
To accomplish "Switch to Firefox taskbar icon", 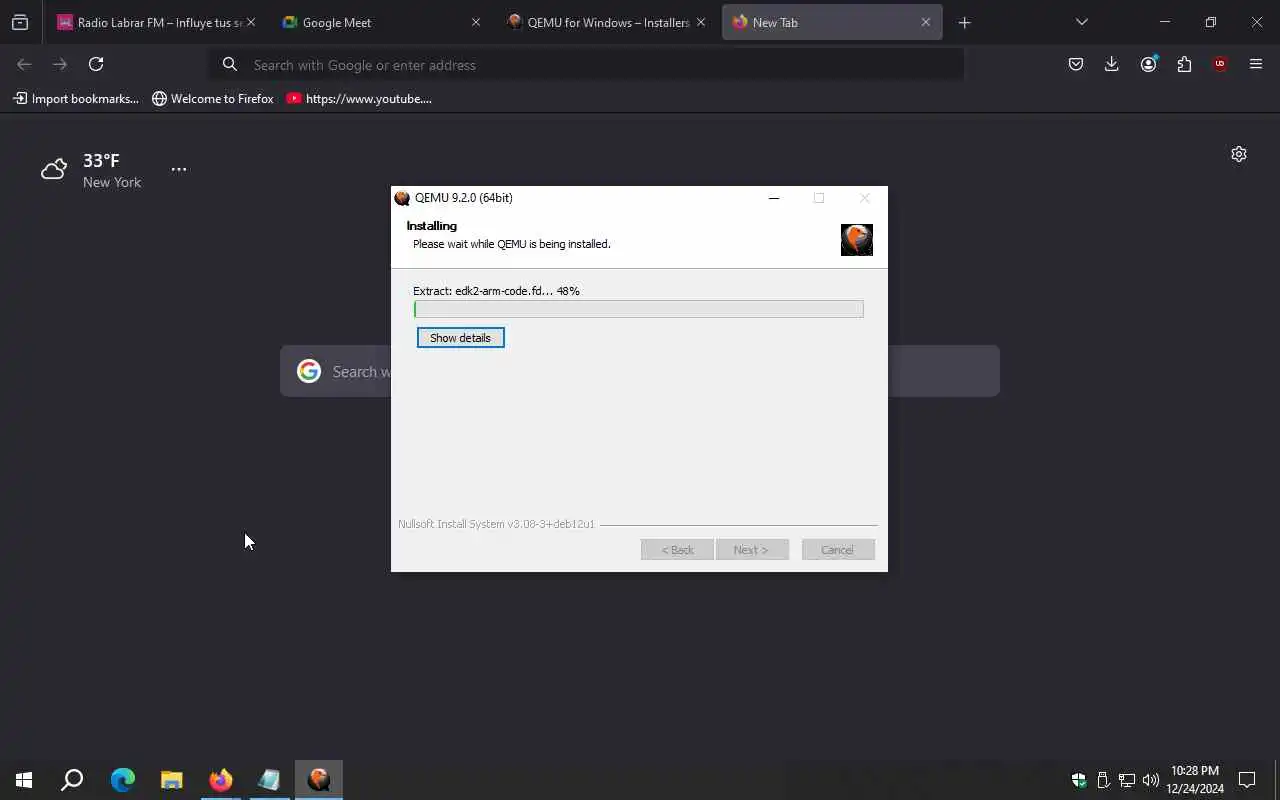I will [x=220, y=780].
